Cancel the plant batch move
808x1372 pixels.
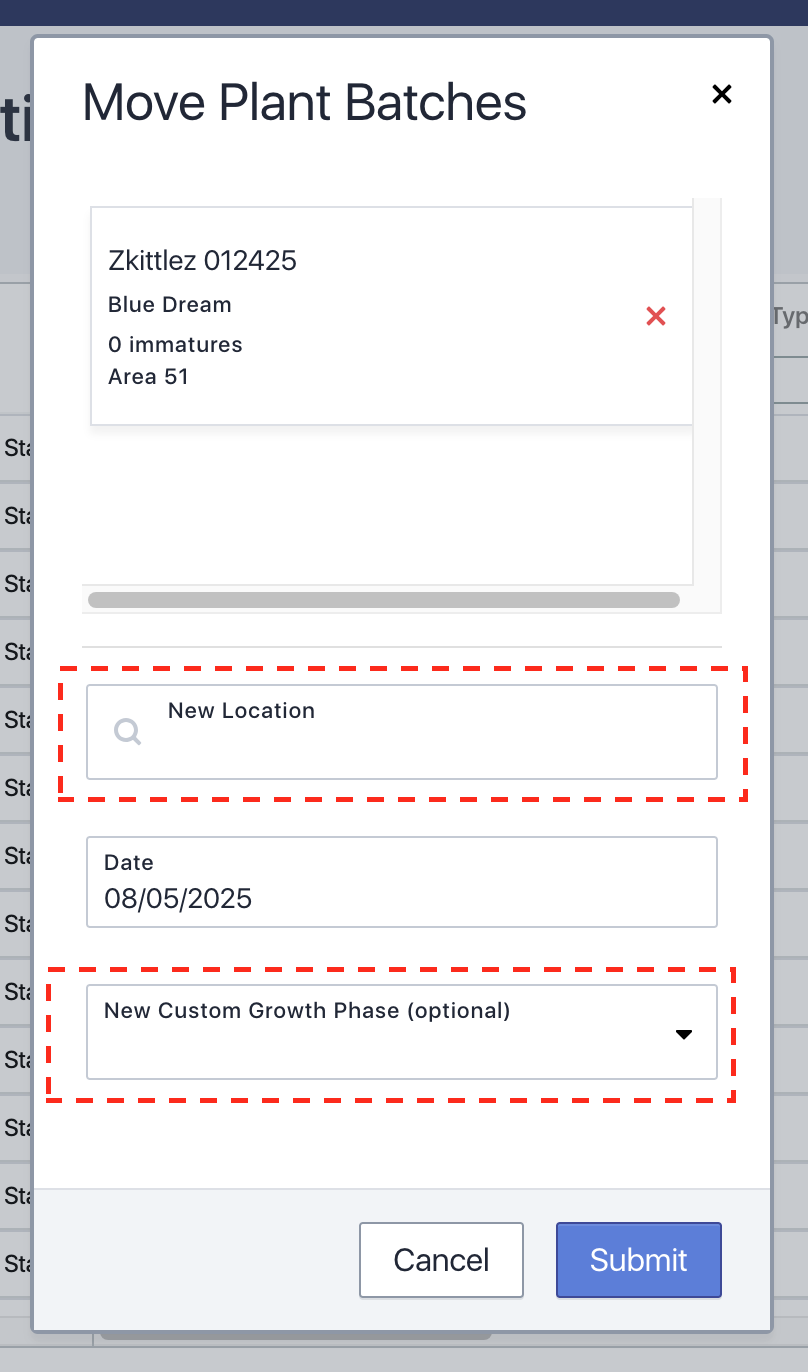point(441,1260)
